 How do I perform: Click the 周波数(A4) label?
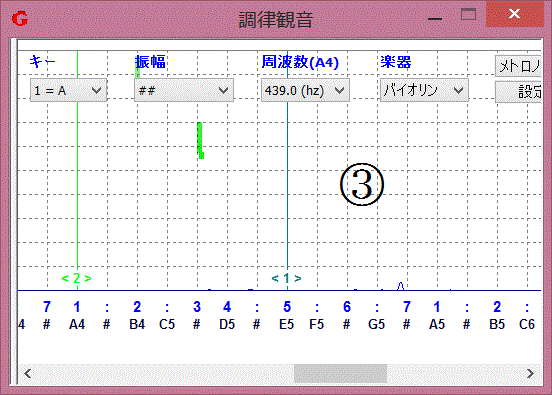[300, 62]
